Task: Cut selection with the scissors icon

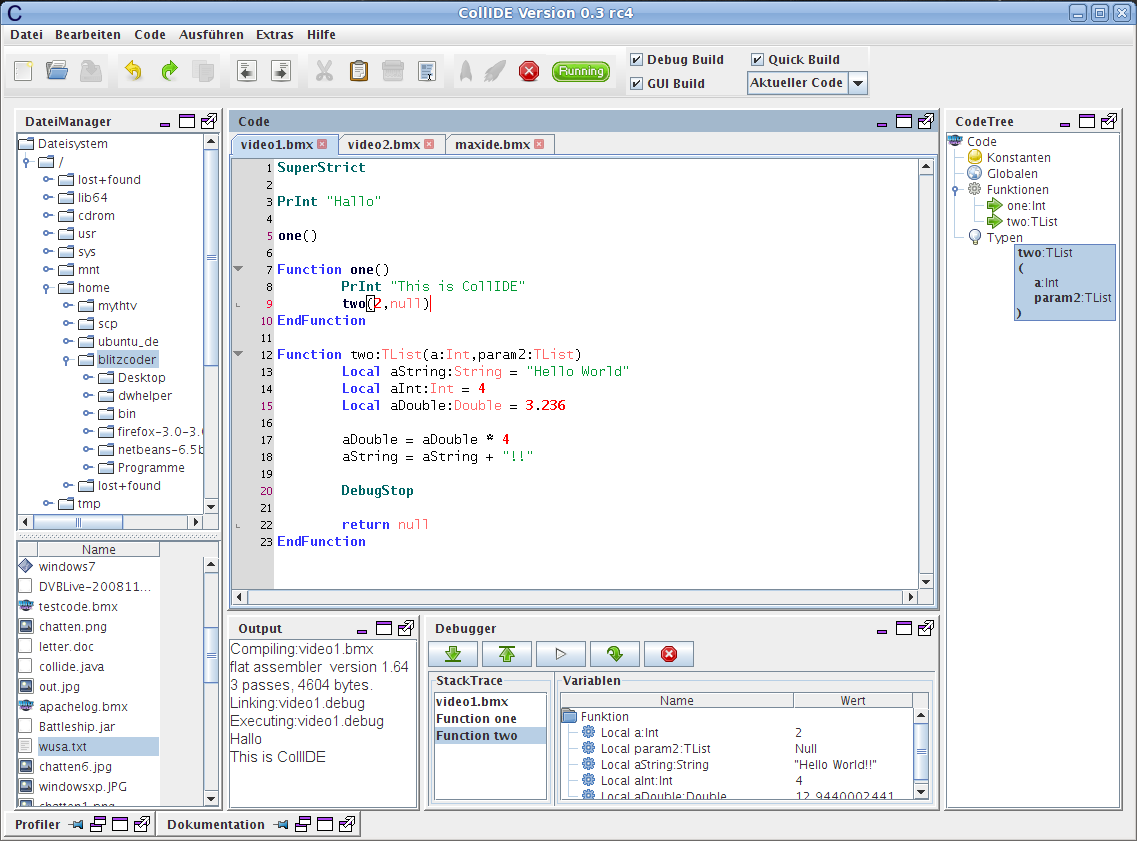Action: pyautogui.click(x=324, y=71)
